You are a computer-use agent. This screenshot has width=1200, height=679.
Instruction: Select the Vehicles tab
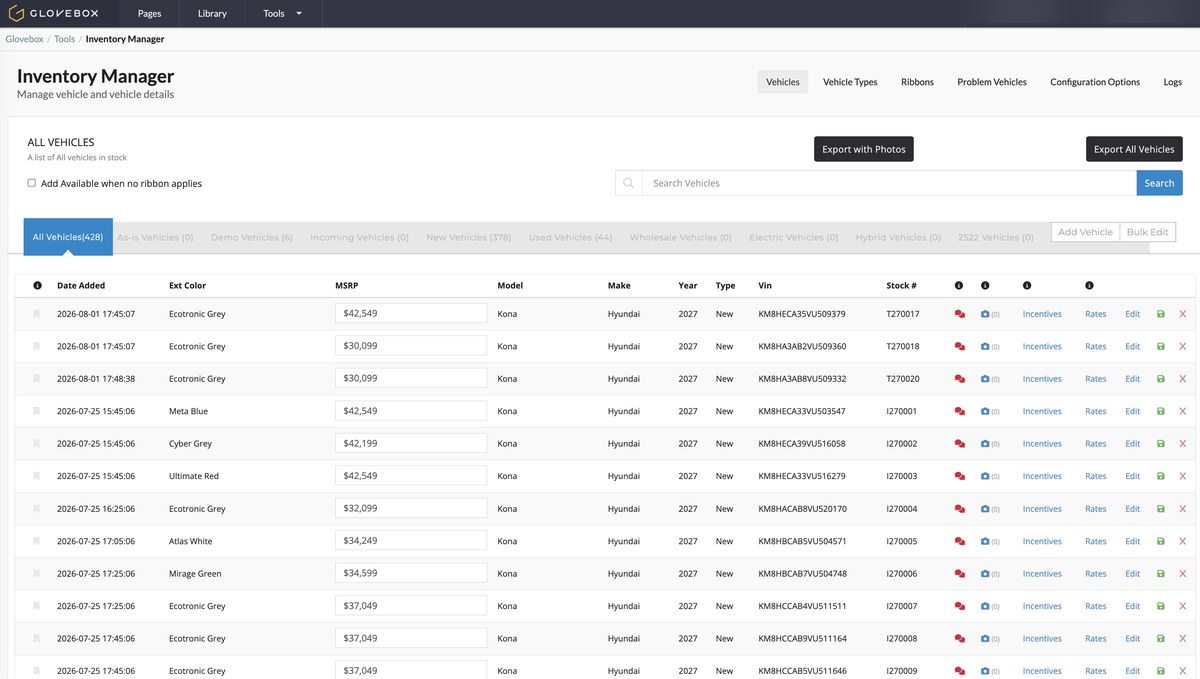tap(783, 82)
